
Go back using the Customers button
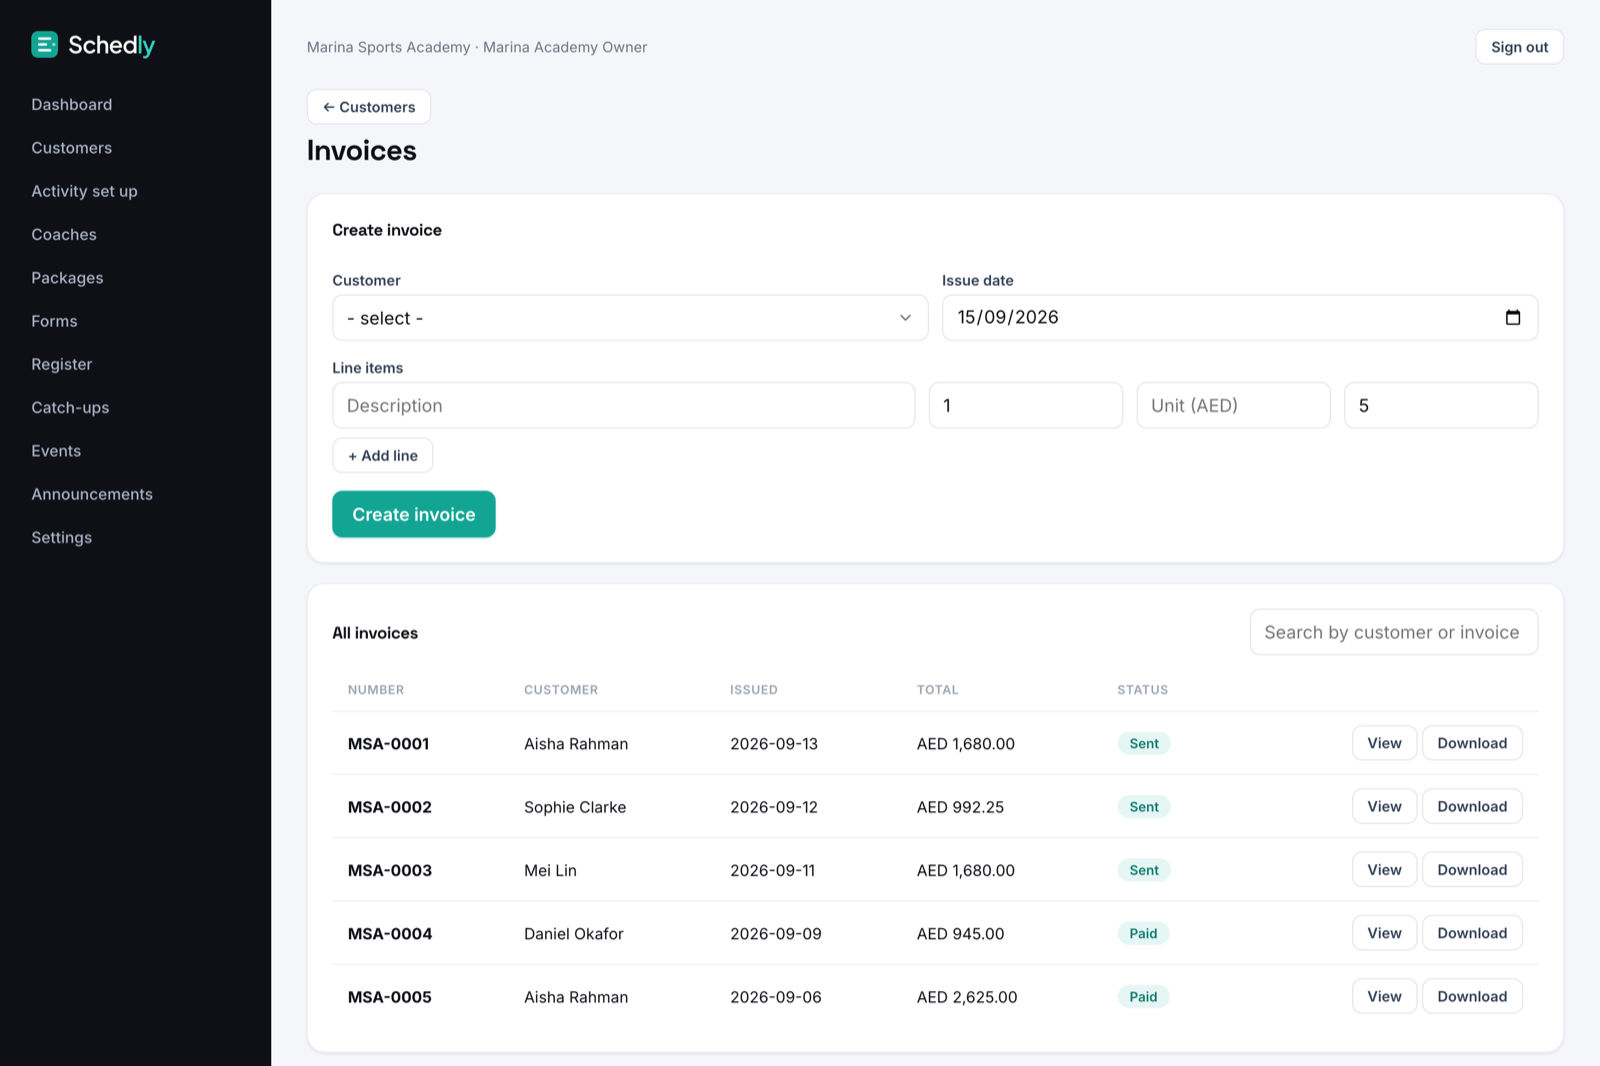pos(369,107)
